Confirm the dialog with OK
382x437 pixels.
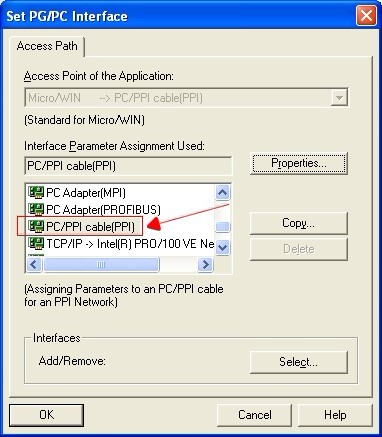(46, 415)
